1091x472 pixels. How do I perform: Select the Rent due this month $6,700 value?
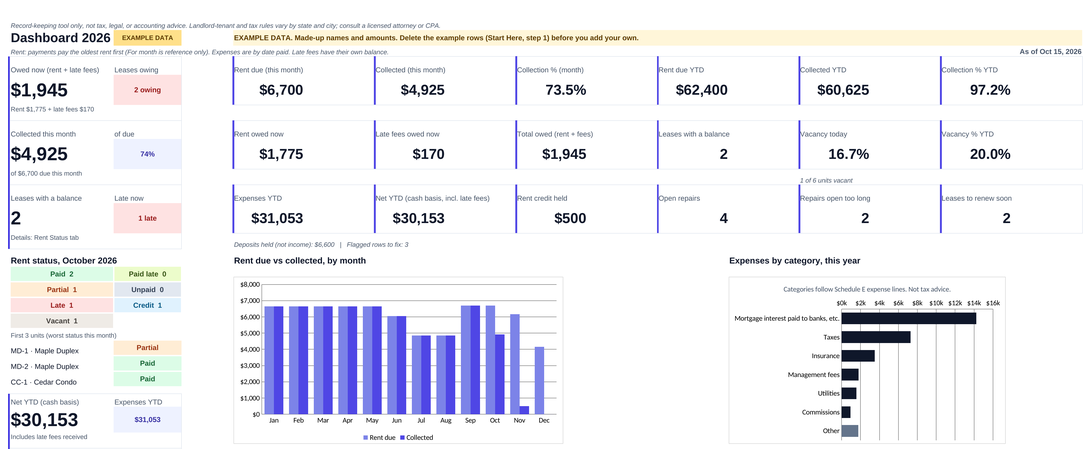[281, 90]
